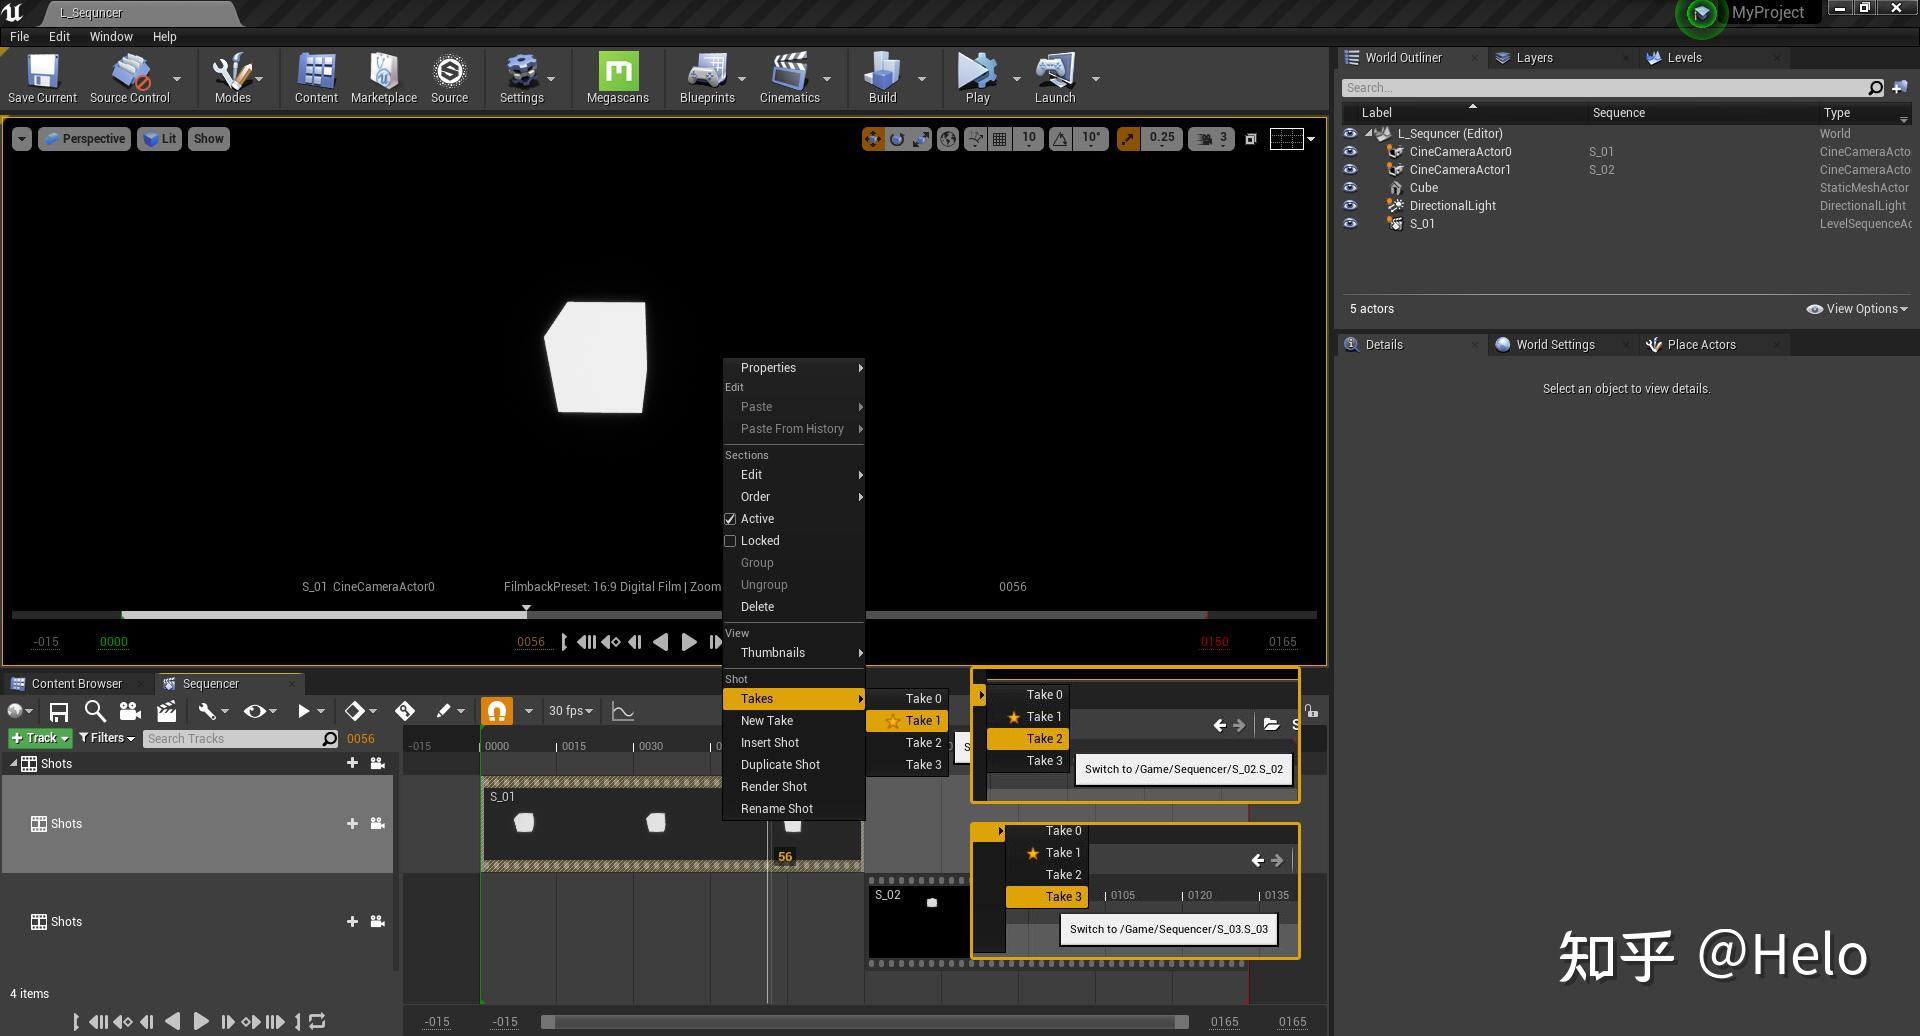This screenshot has height=1036, width=1920.
Task: Hide the Cube actor in World Outliner
Action: click(x=1351, y=187)
